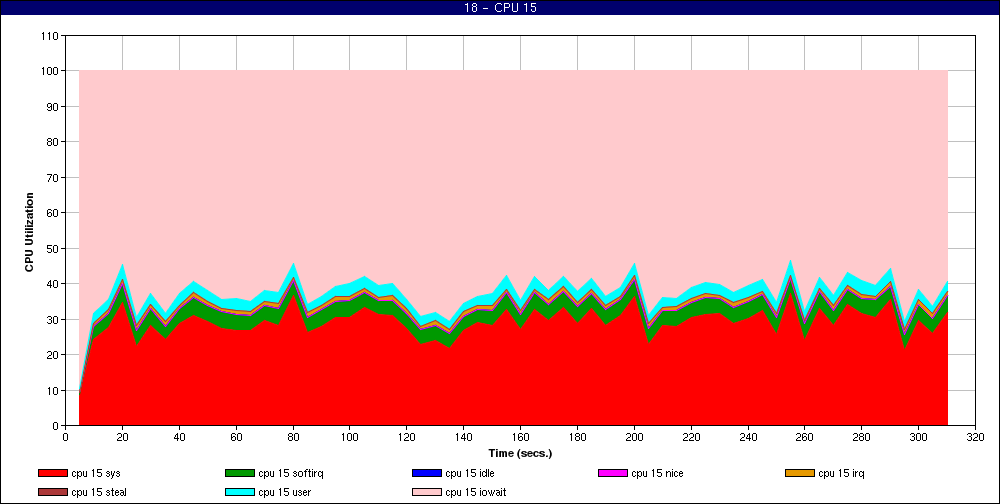
Task: Select the 'cpu 15 nice' legend label
Action: pos(657,473)
